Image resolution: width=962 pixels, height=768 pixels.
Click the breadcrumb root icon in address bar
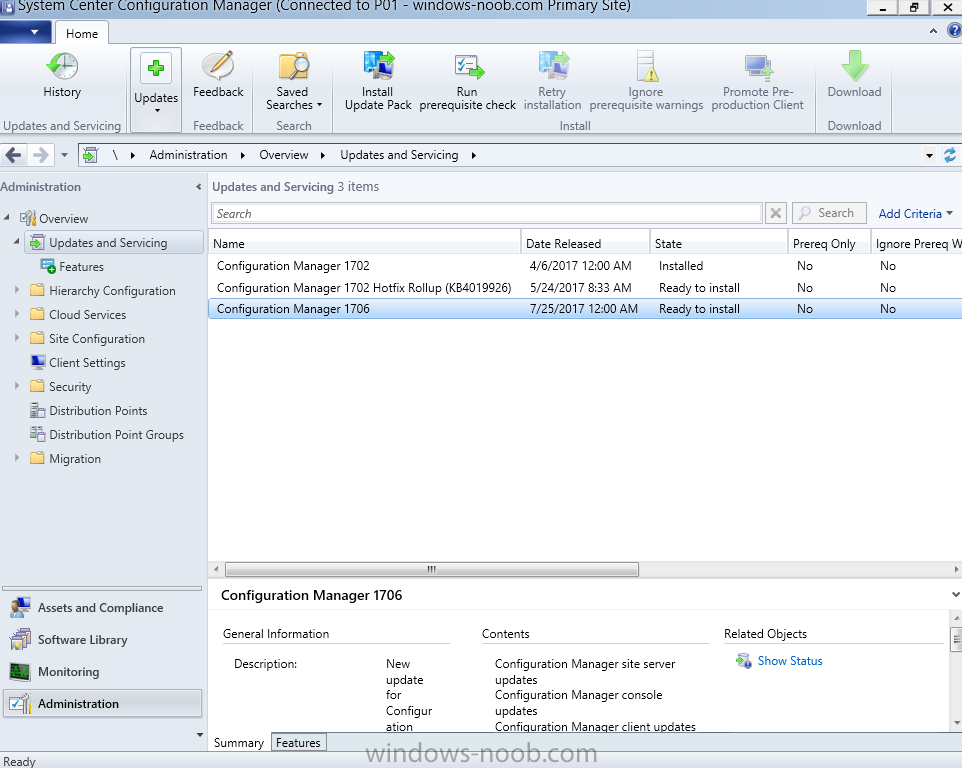point(90,155)
